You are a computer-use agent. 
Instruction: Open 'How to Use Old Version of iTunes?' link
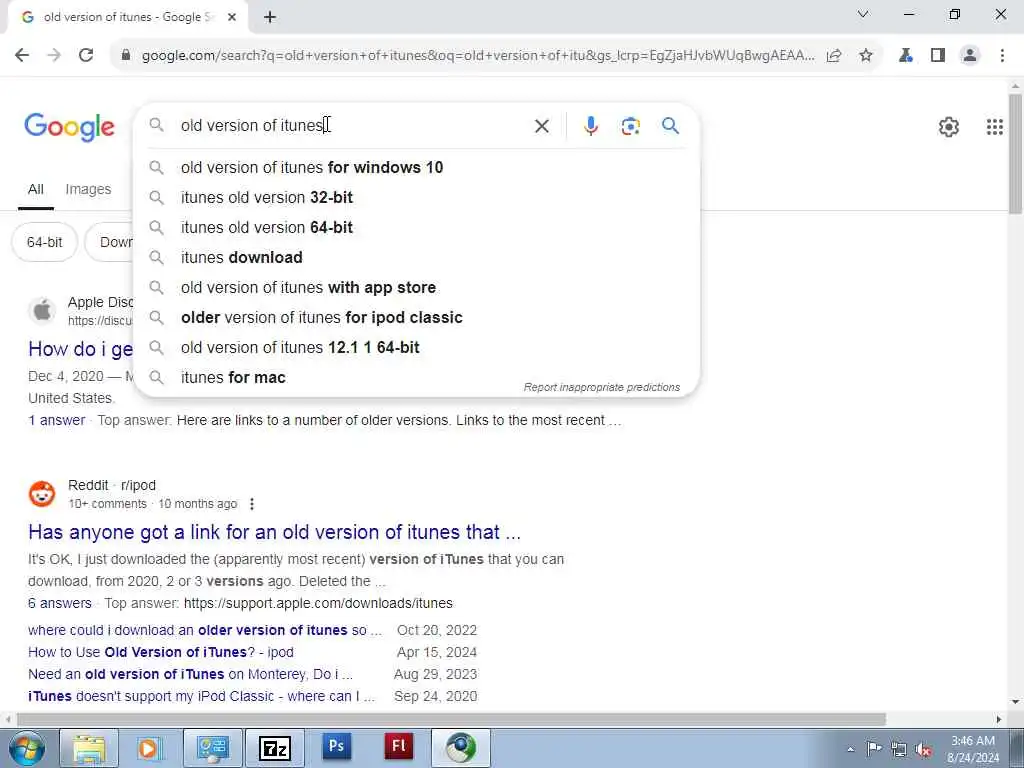[x=161, y=652]
